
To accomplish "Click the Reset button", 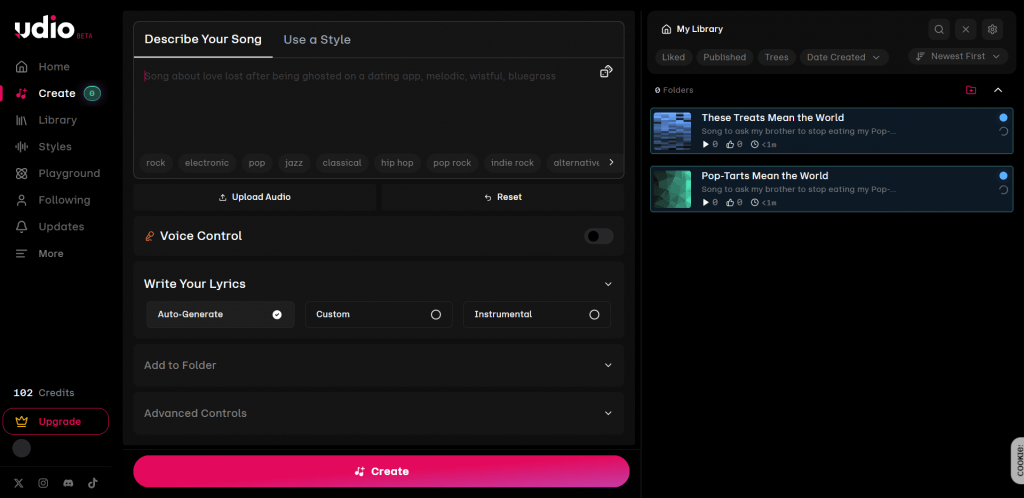I will pyautogui.click(x=503, y=197).
